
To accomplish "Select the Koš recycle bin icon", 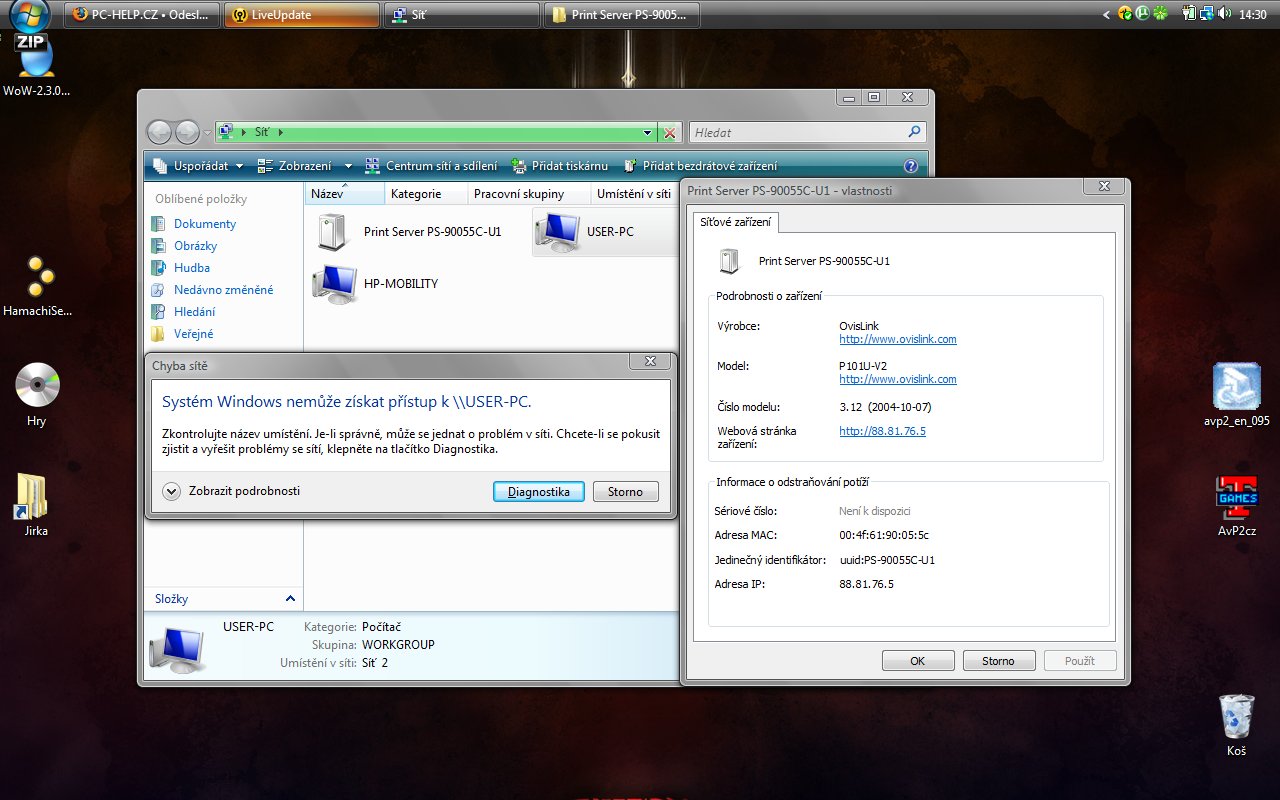I will tap(1237, 724).
